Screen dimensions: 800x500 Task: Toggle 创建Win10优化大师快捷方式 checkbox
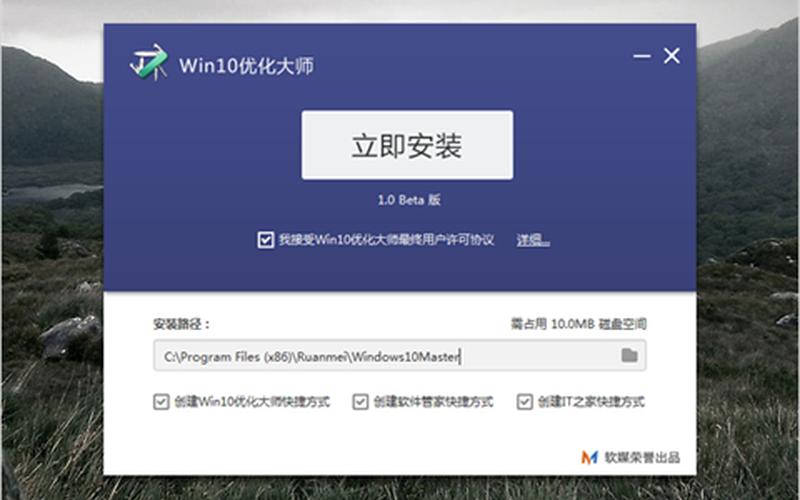pyautogui.click(x=161, y=402)
